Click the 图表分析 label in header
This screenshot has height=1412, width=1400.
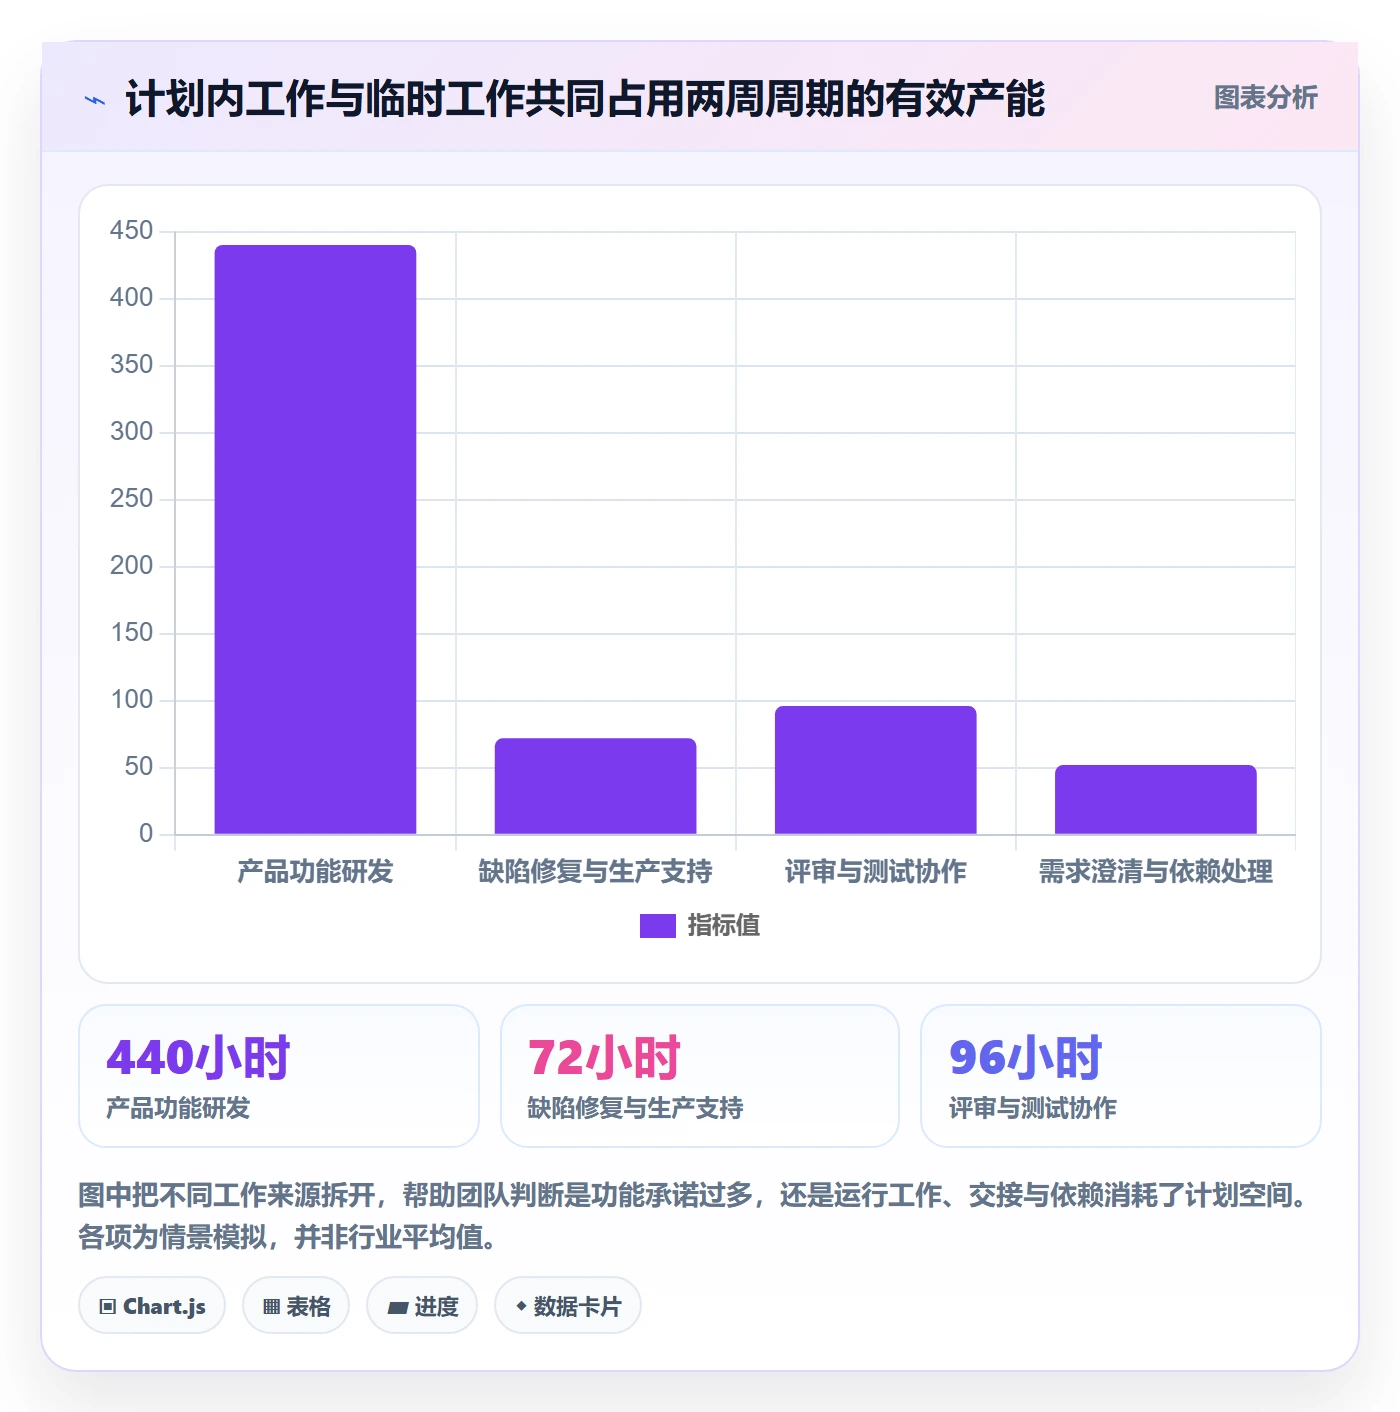(1265, 98)
